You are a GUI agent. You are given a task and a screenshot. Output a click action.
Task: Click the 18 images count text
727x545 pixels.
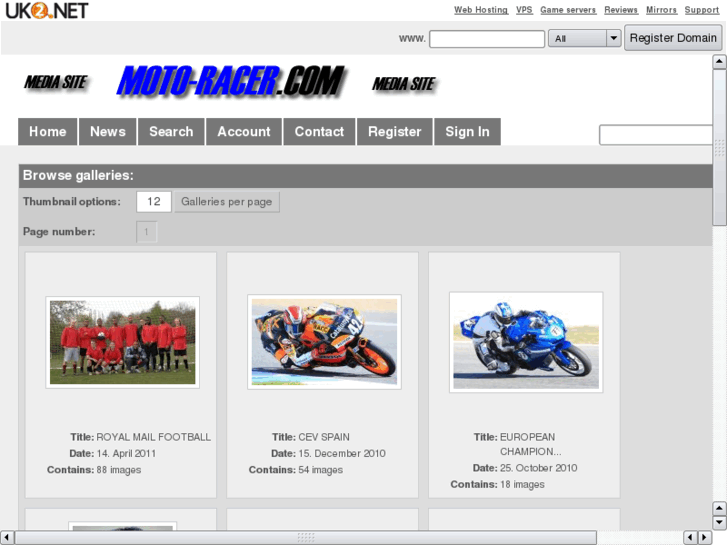(523, 484)
